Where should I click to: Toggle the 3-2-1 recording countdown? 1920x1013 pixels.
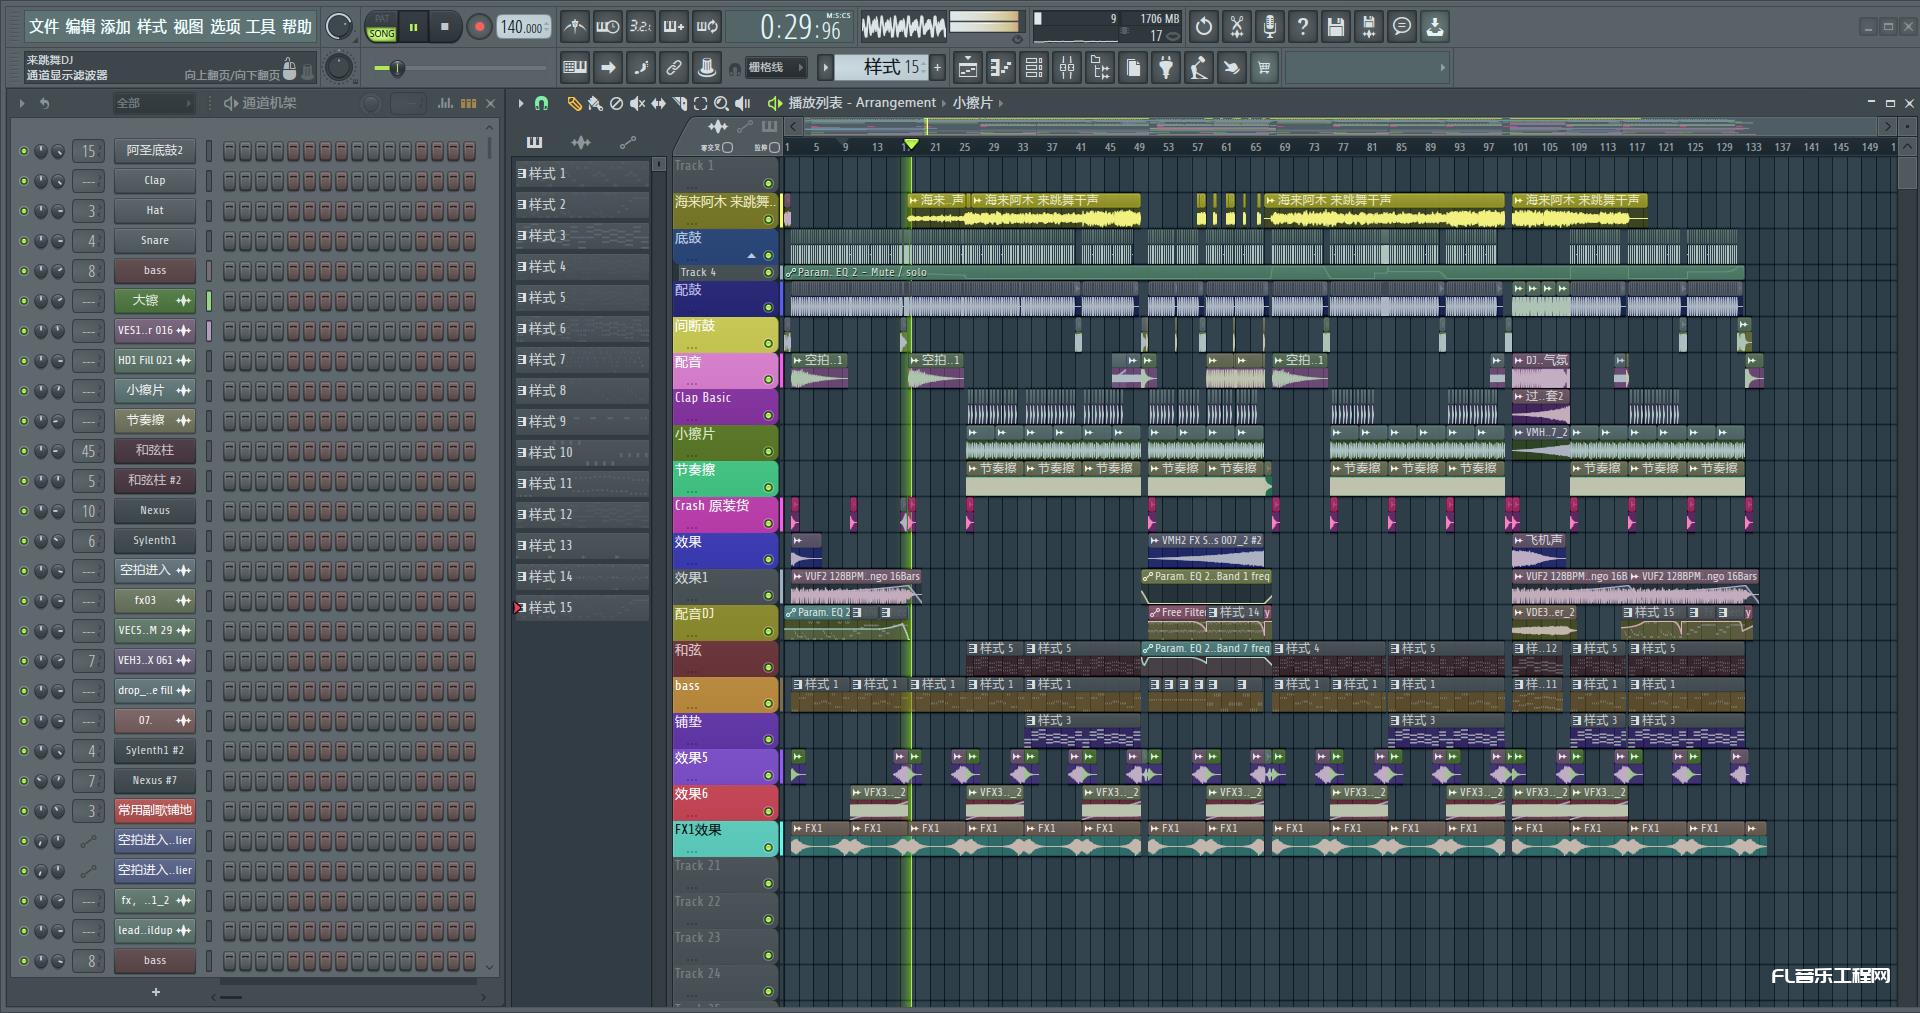pos(640,27)
